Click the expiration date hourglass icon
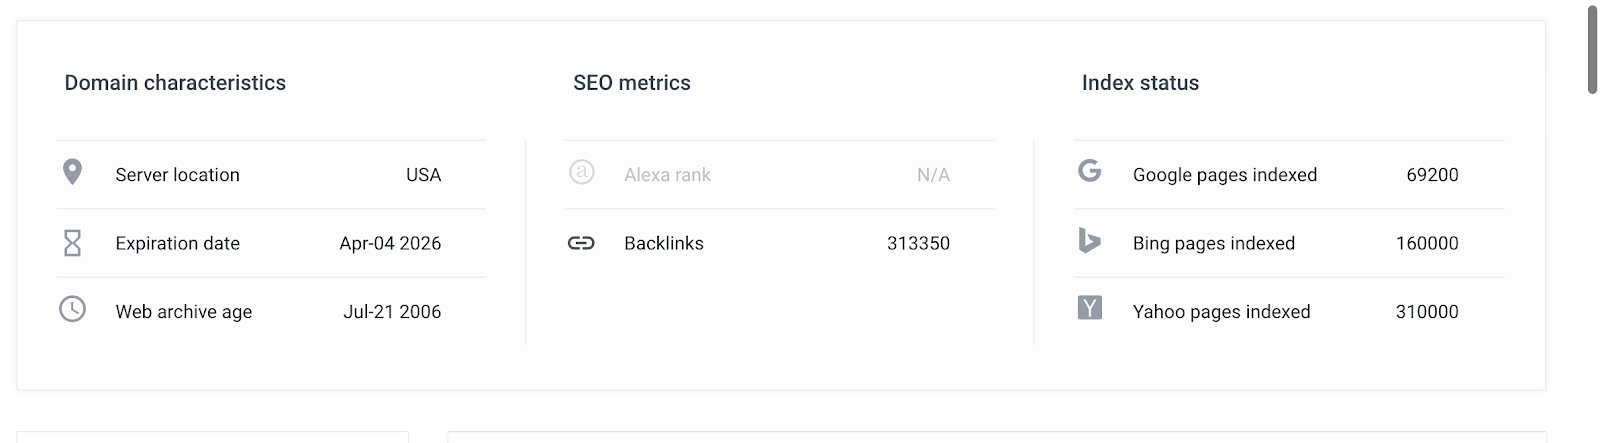The width and height of the screenshot is (1600, 443). pos(72,243)
